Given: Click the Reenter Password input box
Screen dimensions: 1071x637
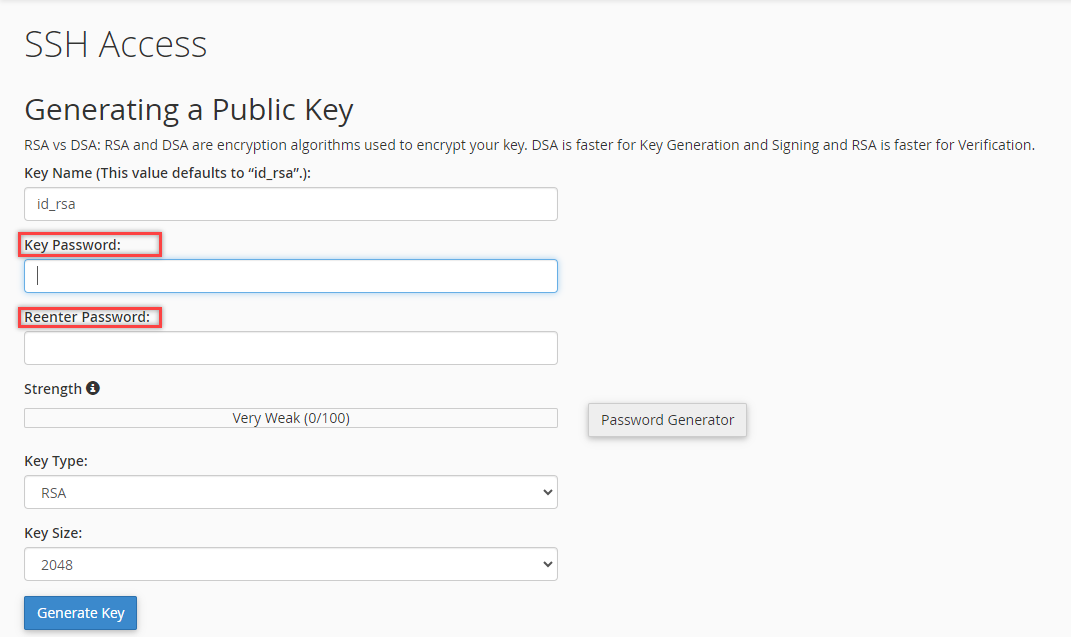Looking at the screenshot, I should coord(290,348).
